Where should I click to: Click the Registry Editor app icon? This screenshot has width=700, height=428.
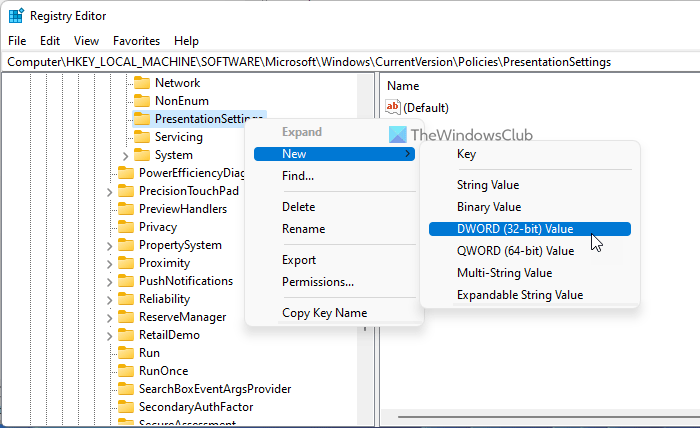point(16,16)
